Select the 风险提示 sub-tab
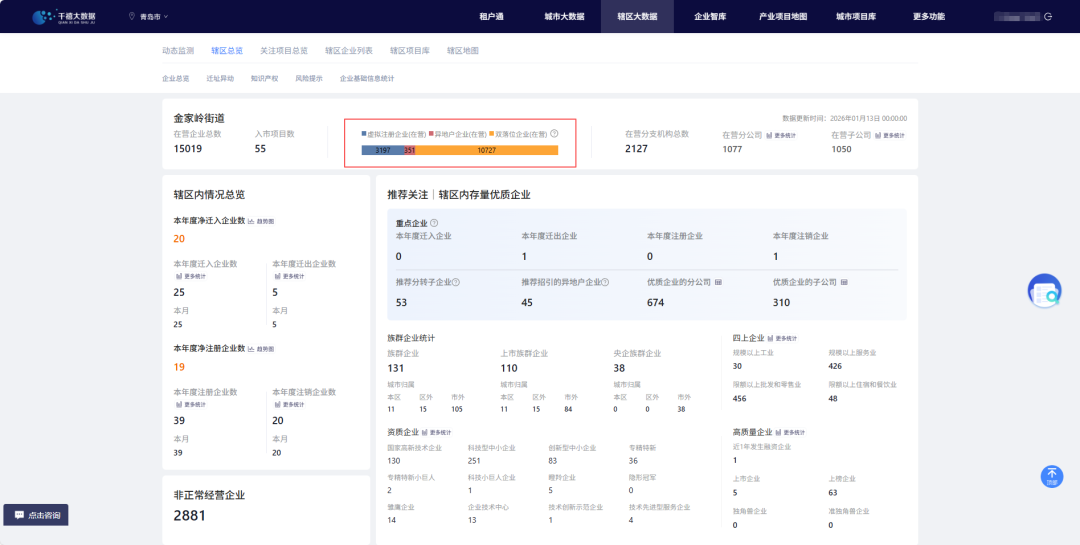1080x545 pixels. click(309, 79)
